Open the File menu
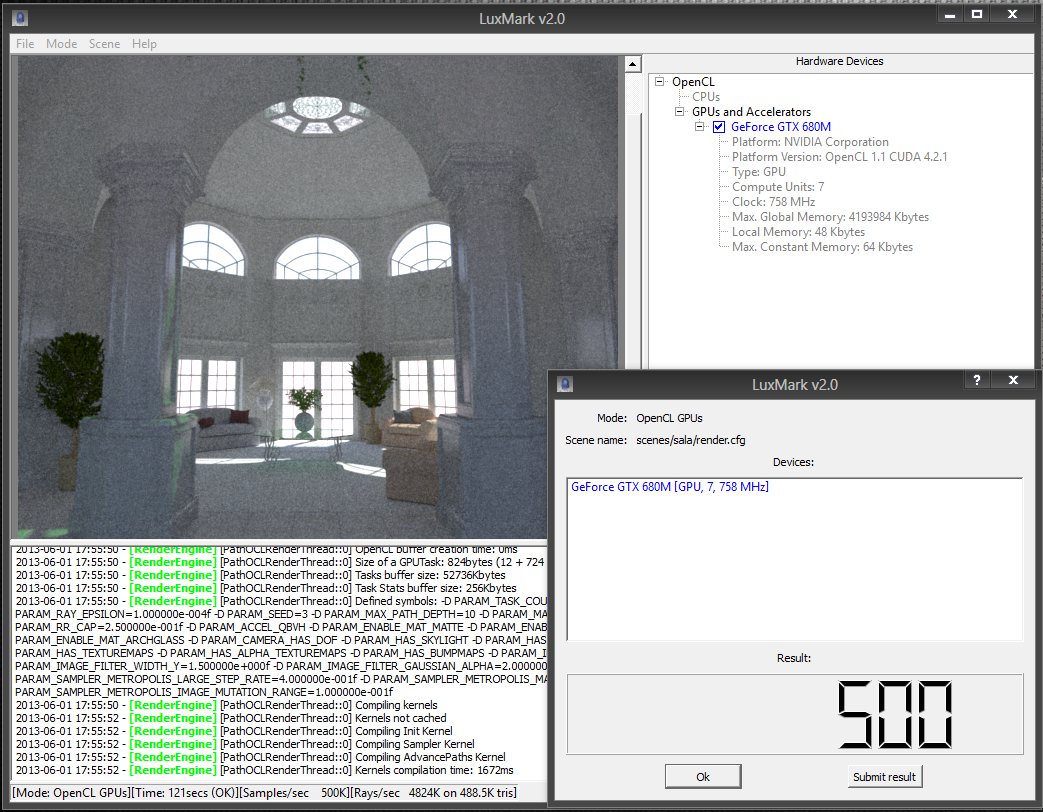Viewport: 1043px width, 812px height. tap(25, 44)
